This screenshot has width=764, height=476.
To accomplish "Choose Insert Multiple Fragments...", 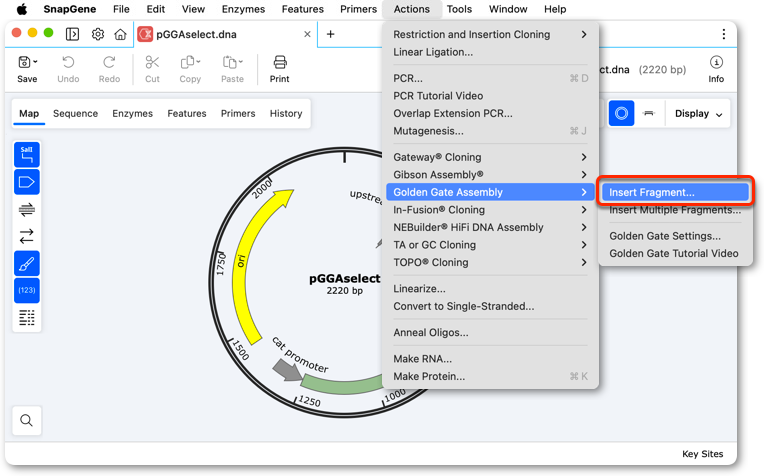I will [x=675, y=210].
